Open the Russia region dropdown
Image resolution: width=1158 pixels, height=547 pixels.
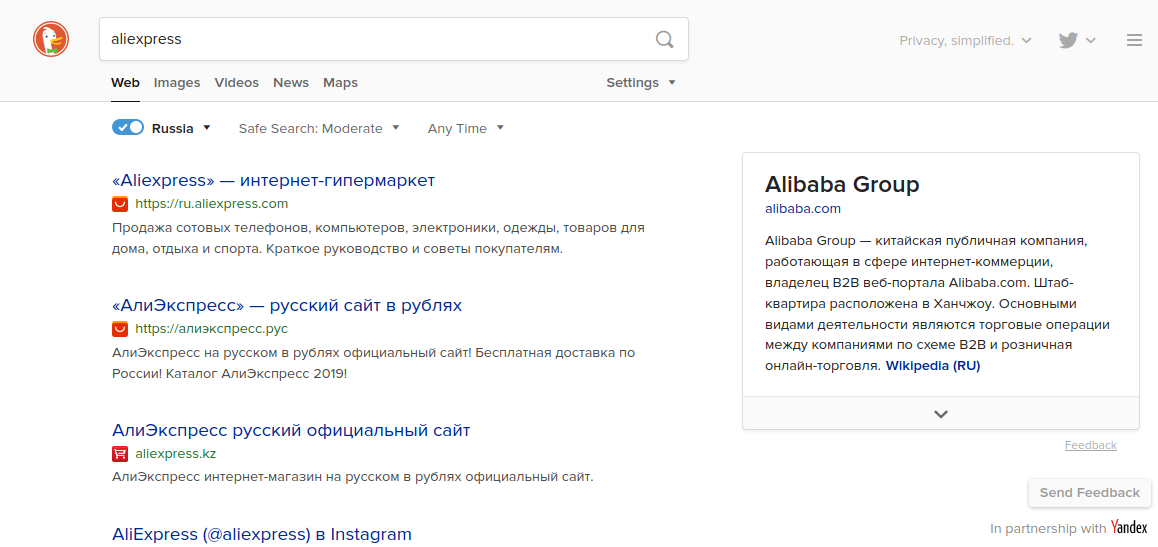point(182,128)
